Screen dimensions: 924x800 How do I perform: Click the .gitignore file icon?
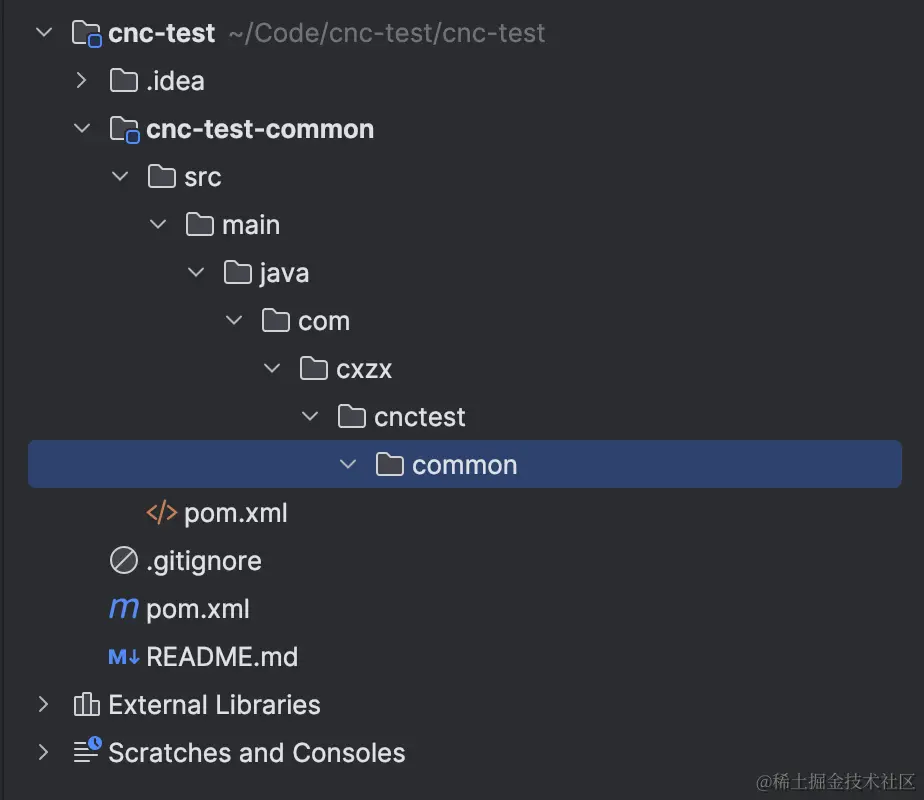(123, 561)
